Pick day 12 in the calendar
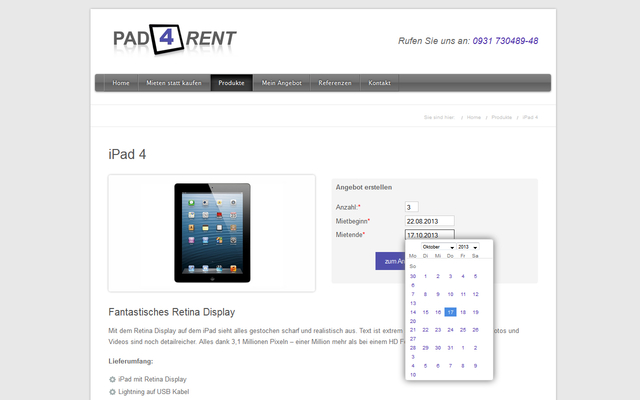The image size is (640, 400). click(x=476, y=294)
